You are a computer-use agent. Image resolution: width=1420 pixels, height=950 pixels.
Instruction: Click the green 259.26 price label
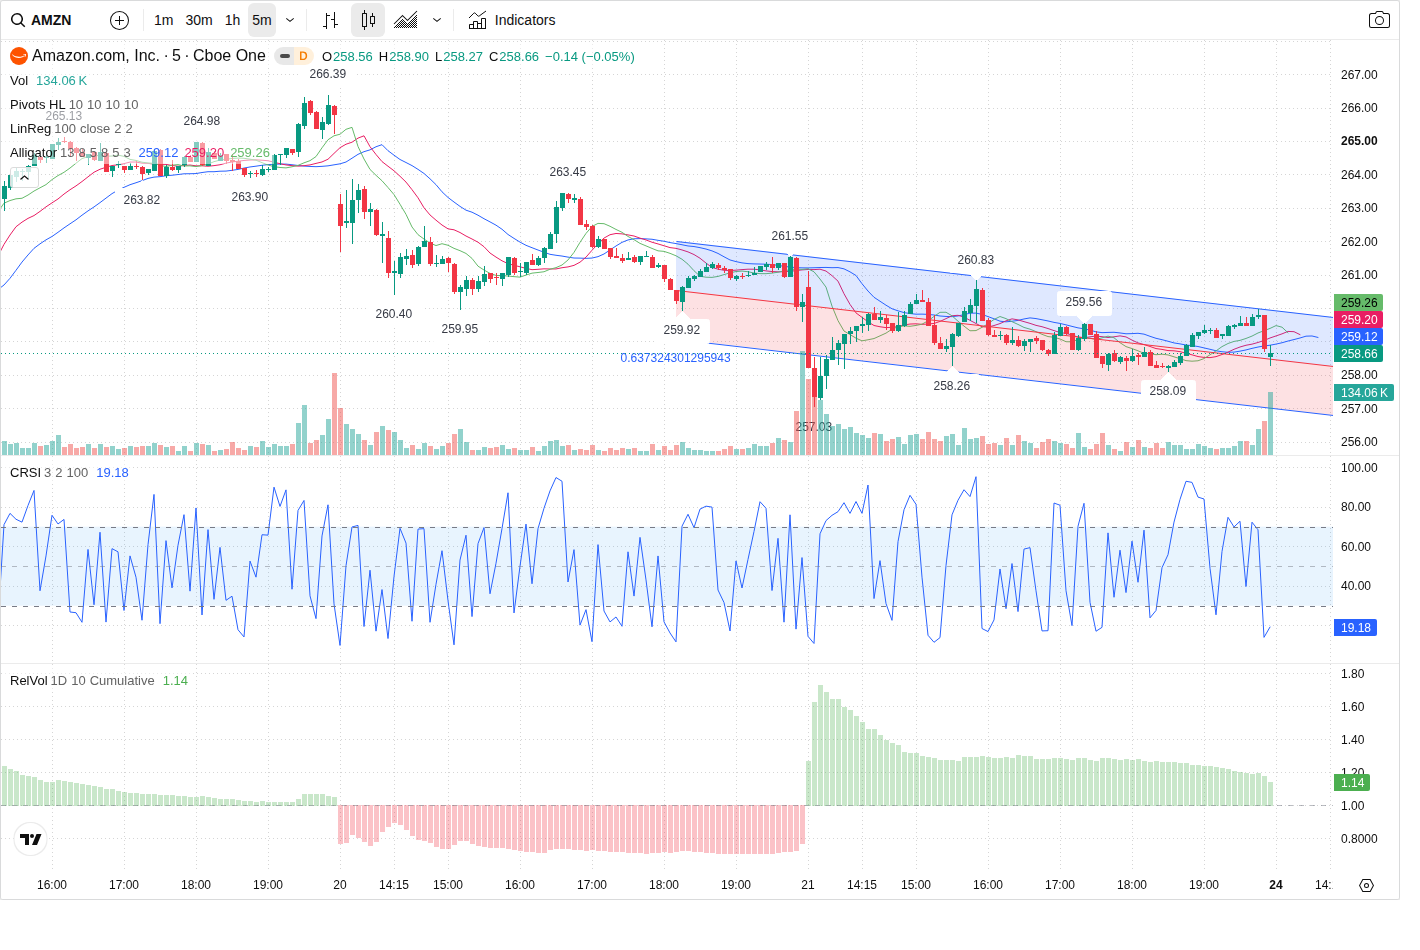[1359, 303]
